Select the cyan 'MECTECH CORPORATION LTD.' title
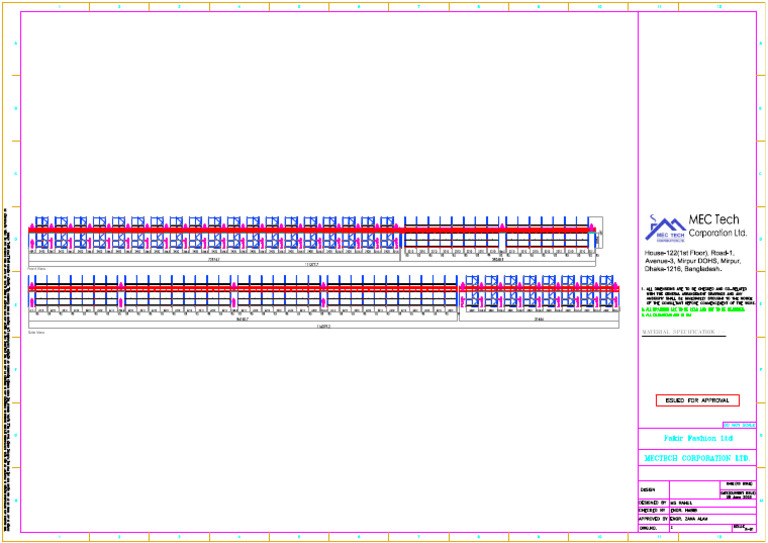This screenshot has height=543, width=768. (x=697, y=458)
